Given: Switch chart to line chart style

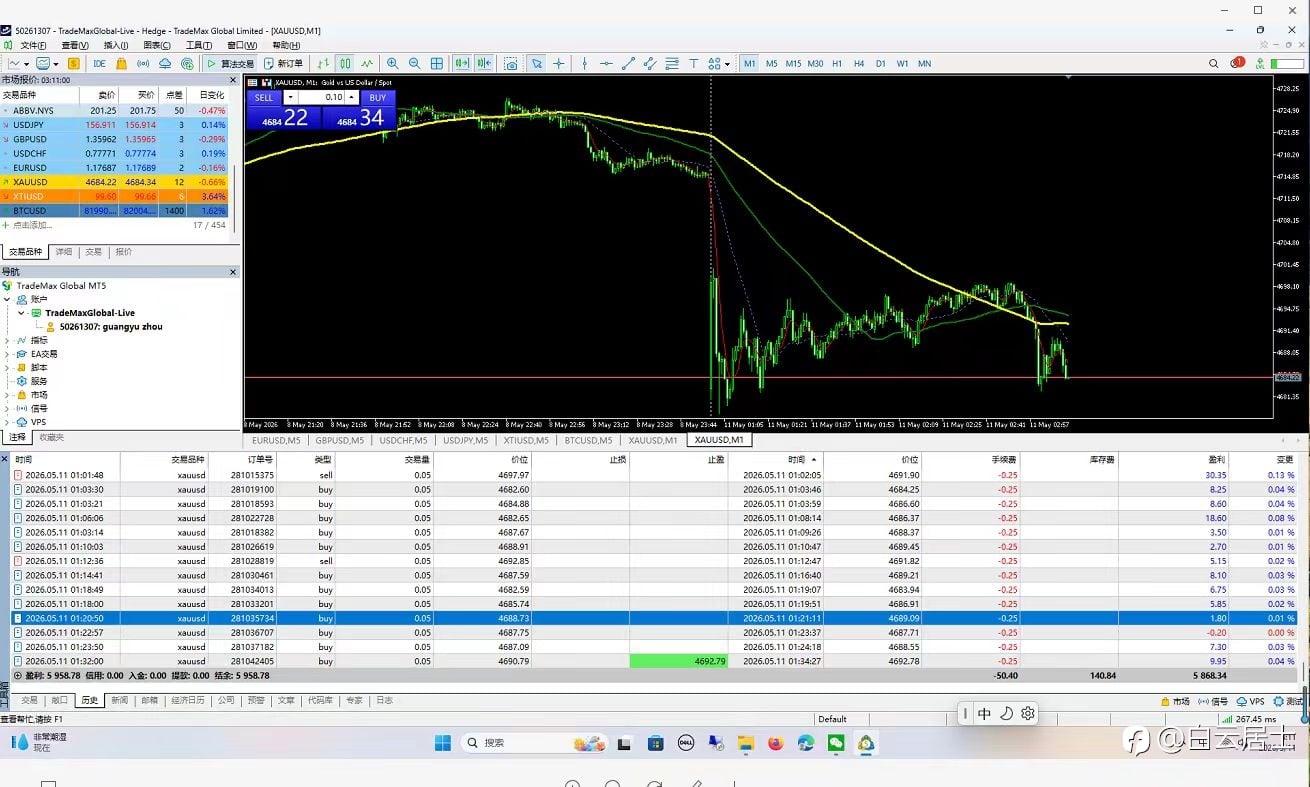Looking at the screenshot, I should click(367, 63).
